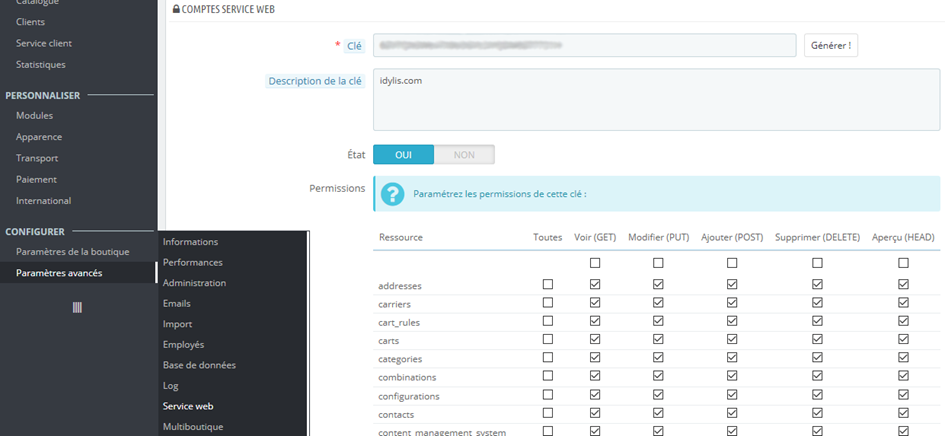Image resolution: width=945 pixels, height=436 pixels.
Task: Open Modules in the Personnaliser section
Action: [34, 116]
